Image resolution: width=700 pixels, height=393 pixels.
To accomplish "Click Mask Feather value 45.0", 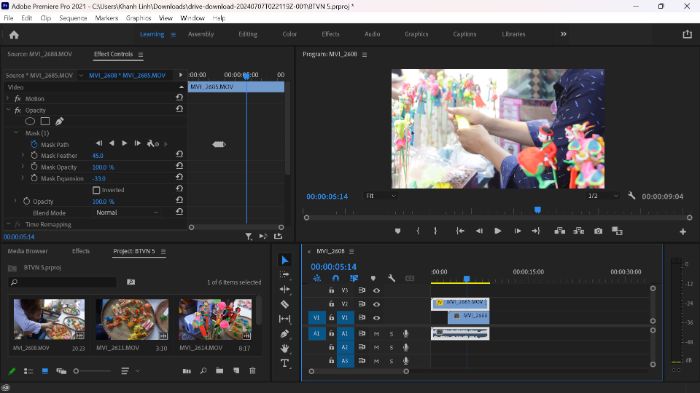I will point(98,155).
